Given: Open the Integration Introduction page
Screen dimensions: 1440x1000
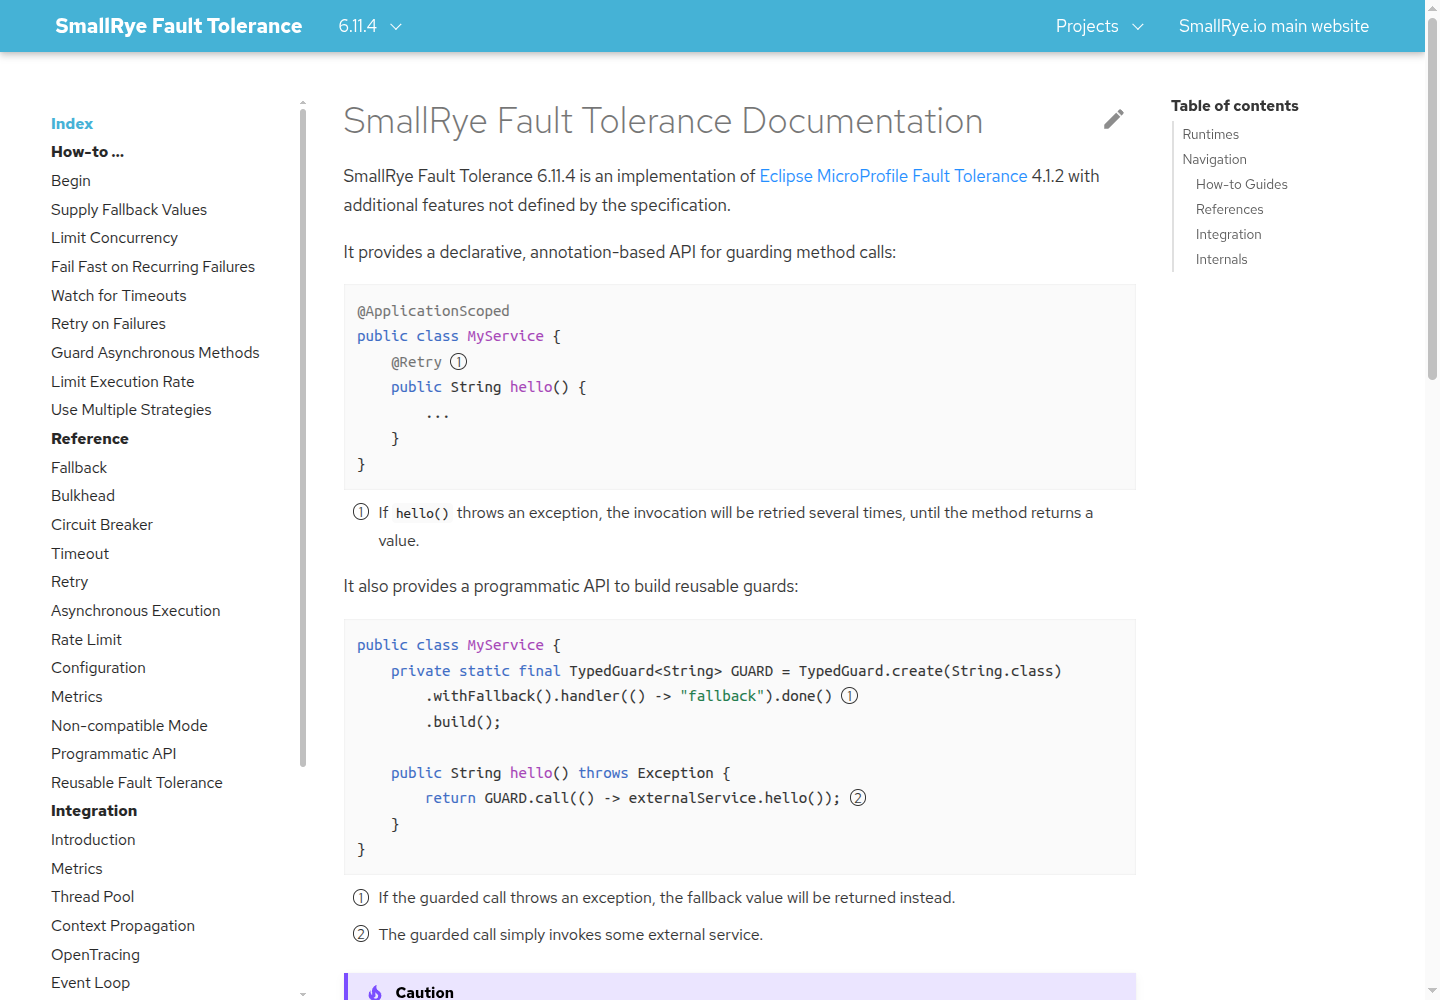Looking at the screenshot, I should click(93, 840).
